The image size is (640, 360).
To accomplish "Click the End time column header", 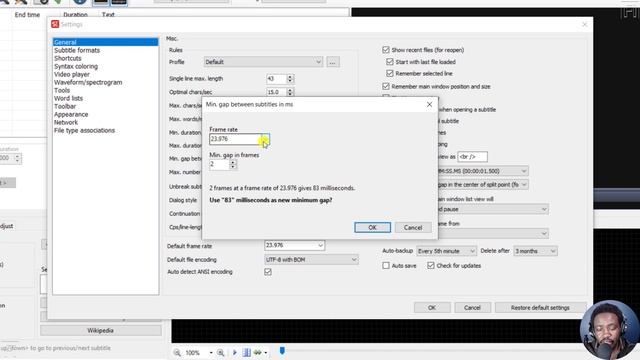I will pos(27,15).
